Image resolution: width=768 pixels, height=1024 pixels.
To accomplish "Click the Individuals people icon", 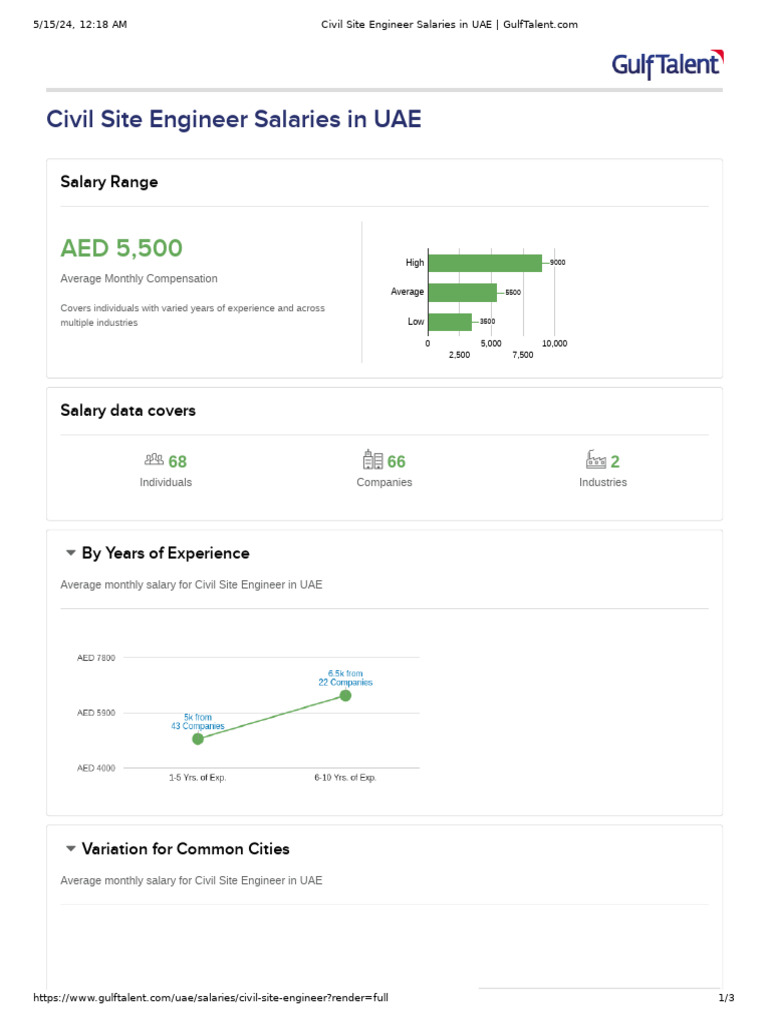I will click(x=154, y=460).
